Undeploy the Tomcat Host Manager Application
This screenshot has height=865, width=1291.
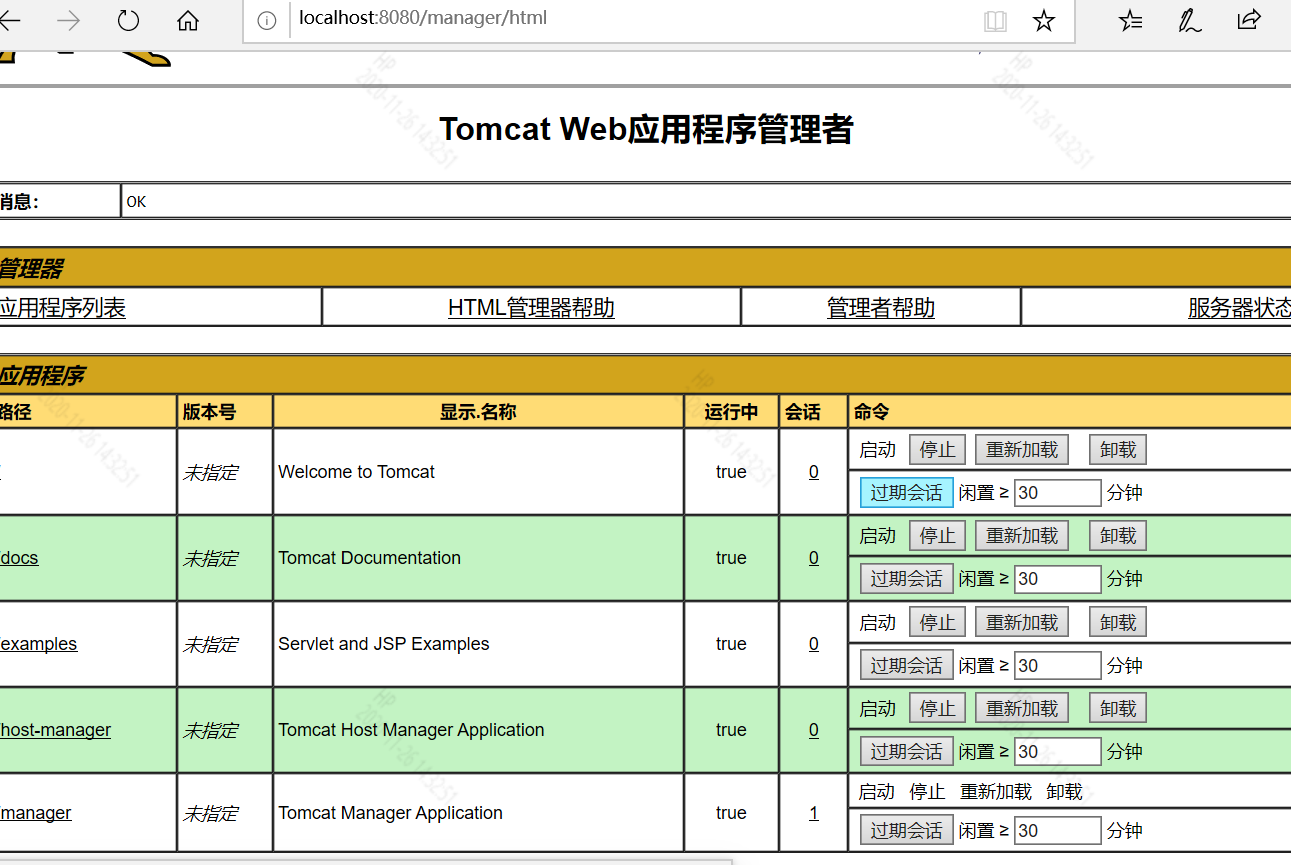(x=1118, y=708)
